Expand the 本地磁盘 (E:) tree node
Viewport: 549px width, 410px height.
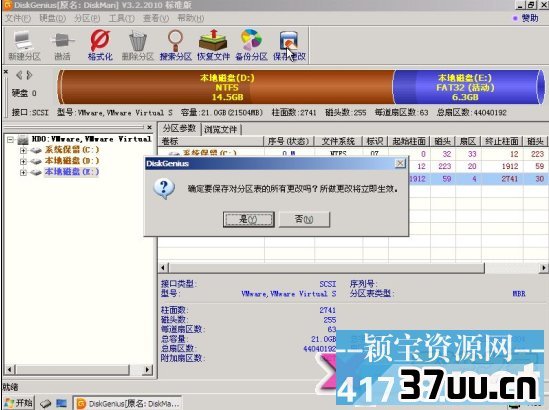click(23, 173)
